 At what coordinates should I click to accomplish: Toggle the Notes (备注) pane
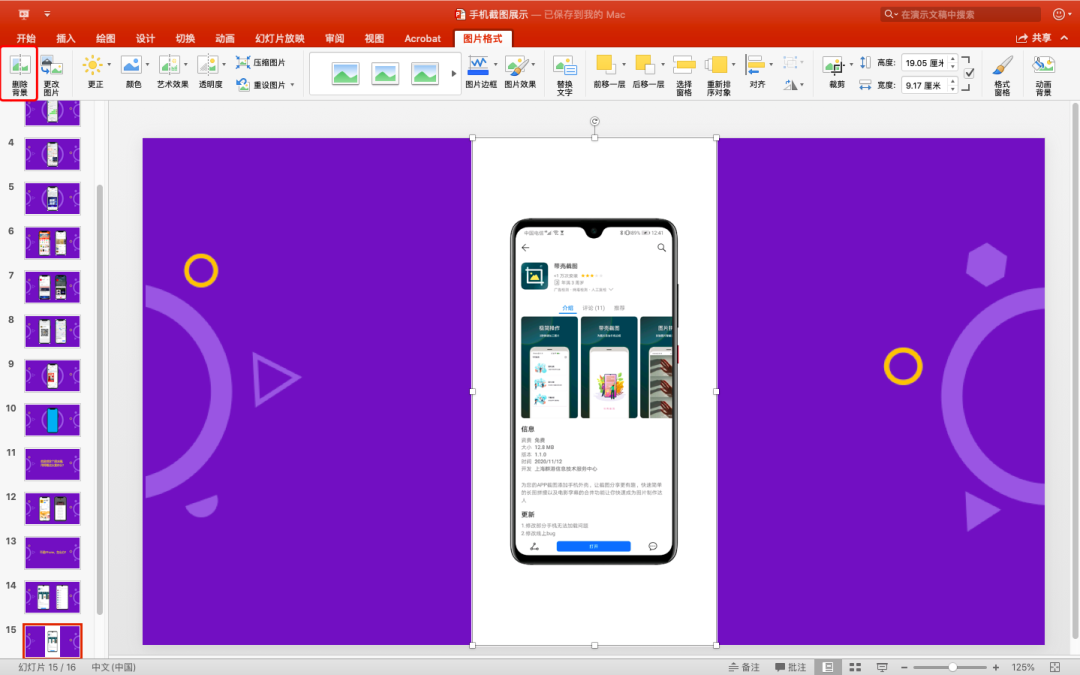[x=743, y=667]
